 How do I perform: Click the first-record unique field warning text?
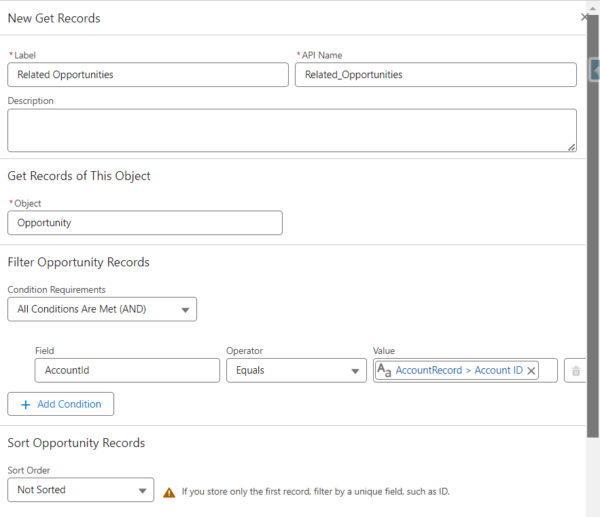tap(316, 492)
